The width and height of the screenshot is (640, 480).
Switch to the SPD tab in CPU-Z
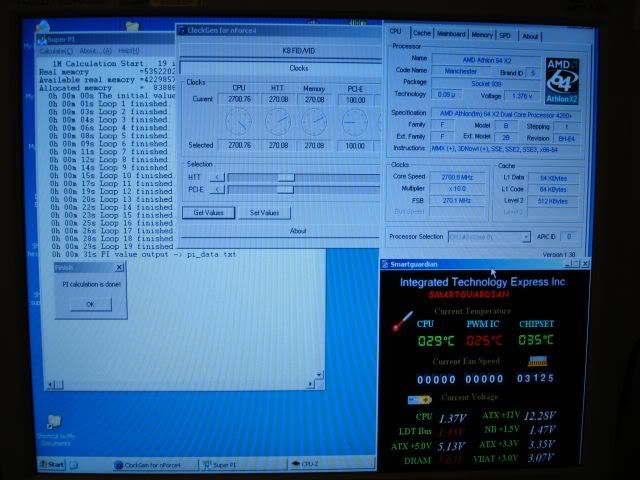tap(505, 36)
